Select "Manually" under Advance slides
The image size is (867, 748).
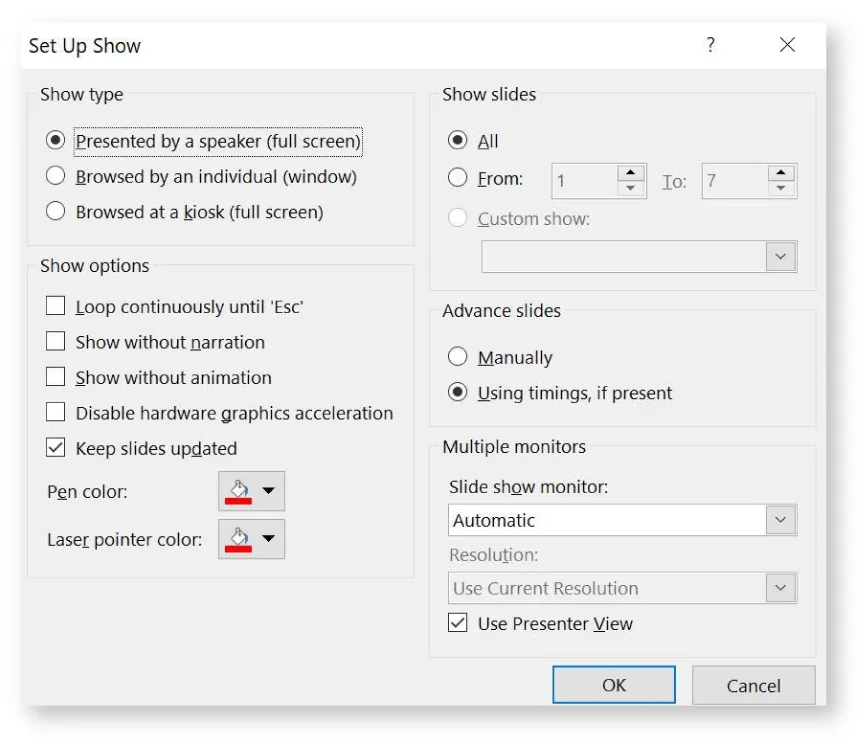[x=457, y=357]
